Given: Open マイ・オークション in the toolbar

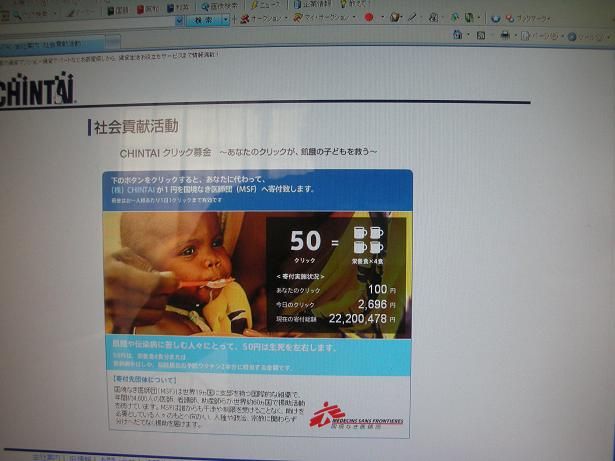Looking at the screenshot, I should click(321, 17).
